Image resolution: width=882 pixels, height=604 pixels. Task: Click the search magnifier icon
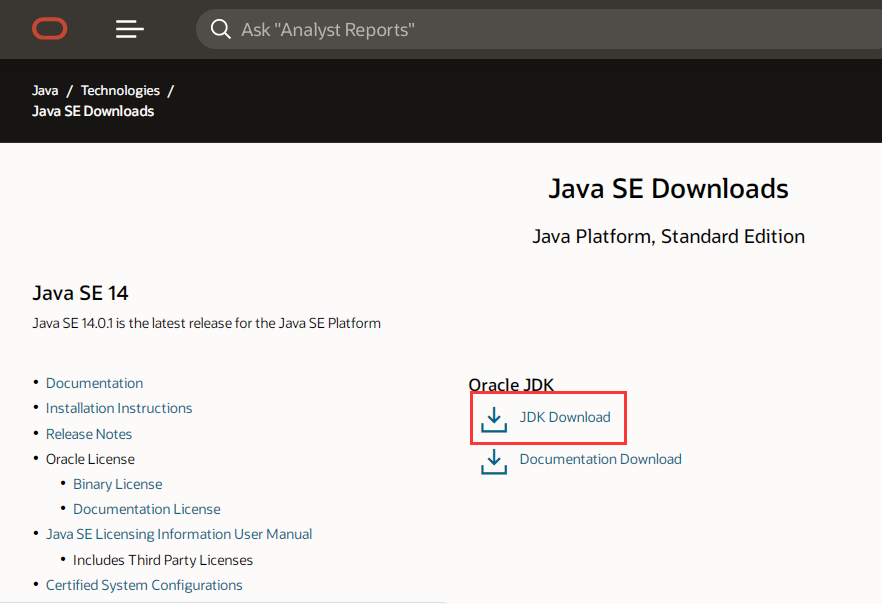pyautogui.click(x=220, y=29)
